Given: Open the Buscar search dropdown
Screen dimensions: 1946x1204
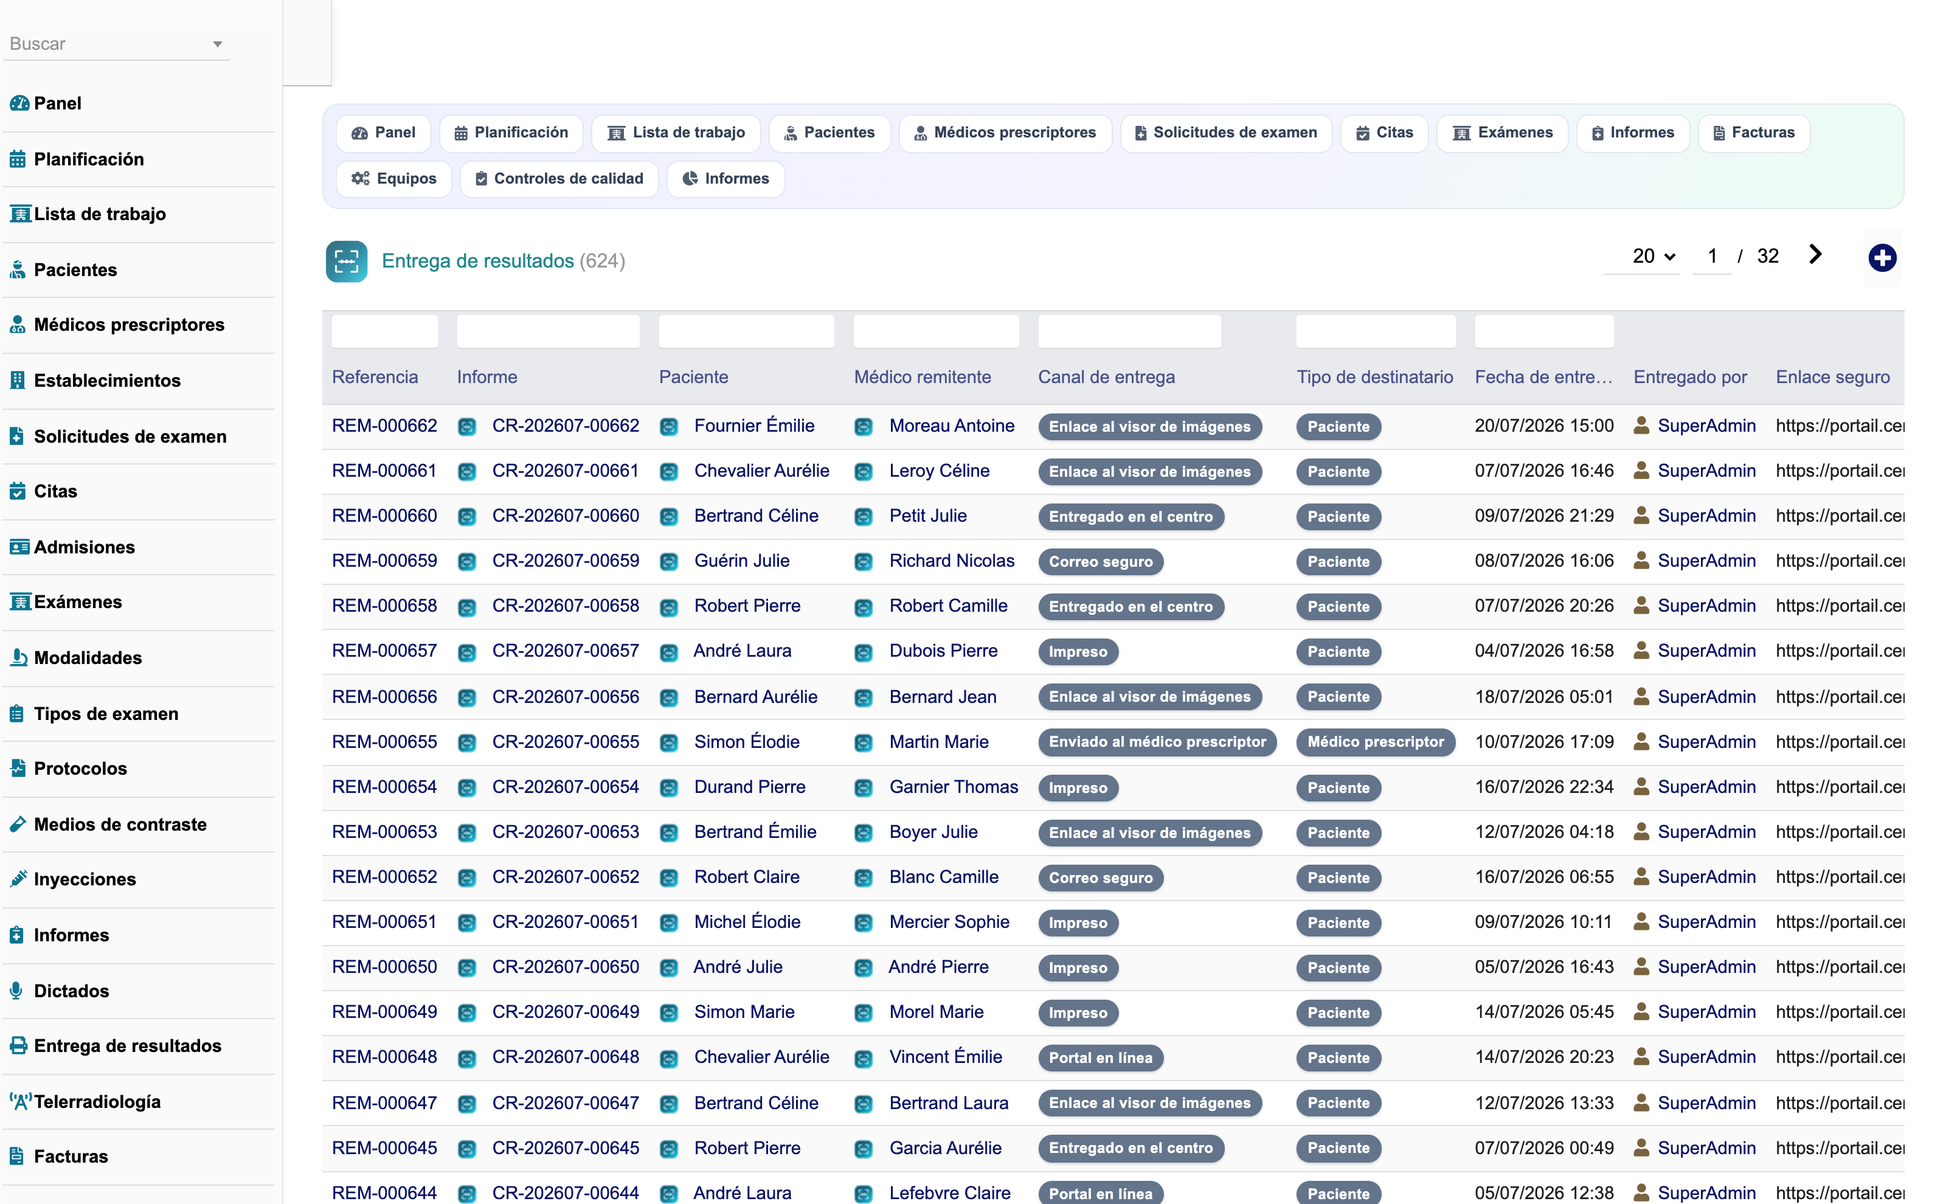Looking at the screenshot, I should tap(117, 44).
